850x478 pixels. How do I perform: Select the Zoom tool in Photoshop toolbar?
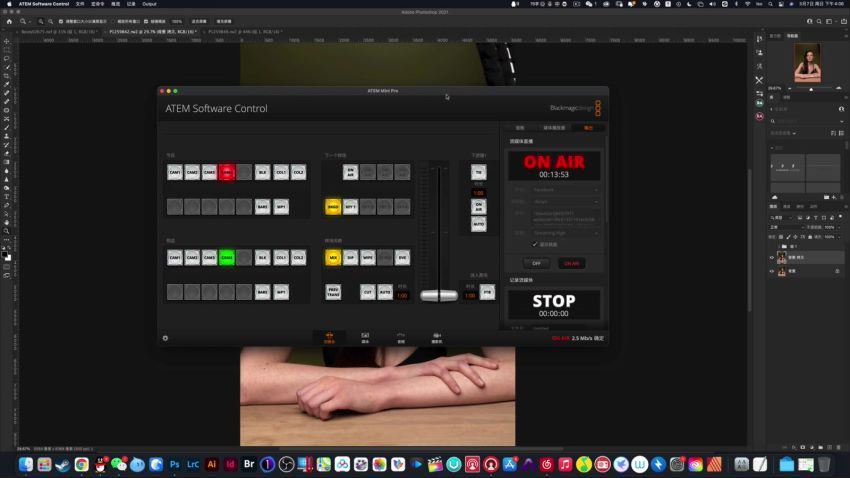coord(7,231)
